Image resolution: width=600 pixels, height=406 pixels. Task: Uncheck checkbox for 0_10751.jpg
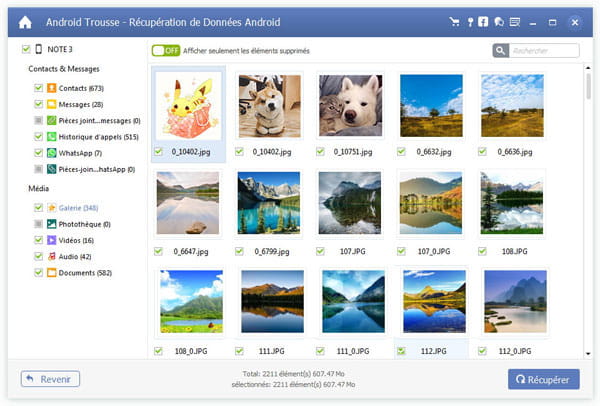point(320,152)
